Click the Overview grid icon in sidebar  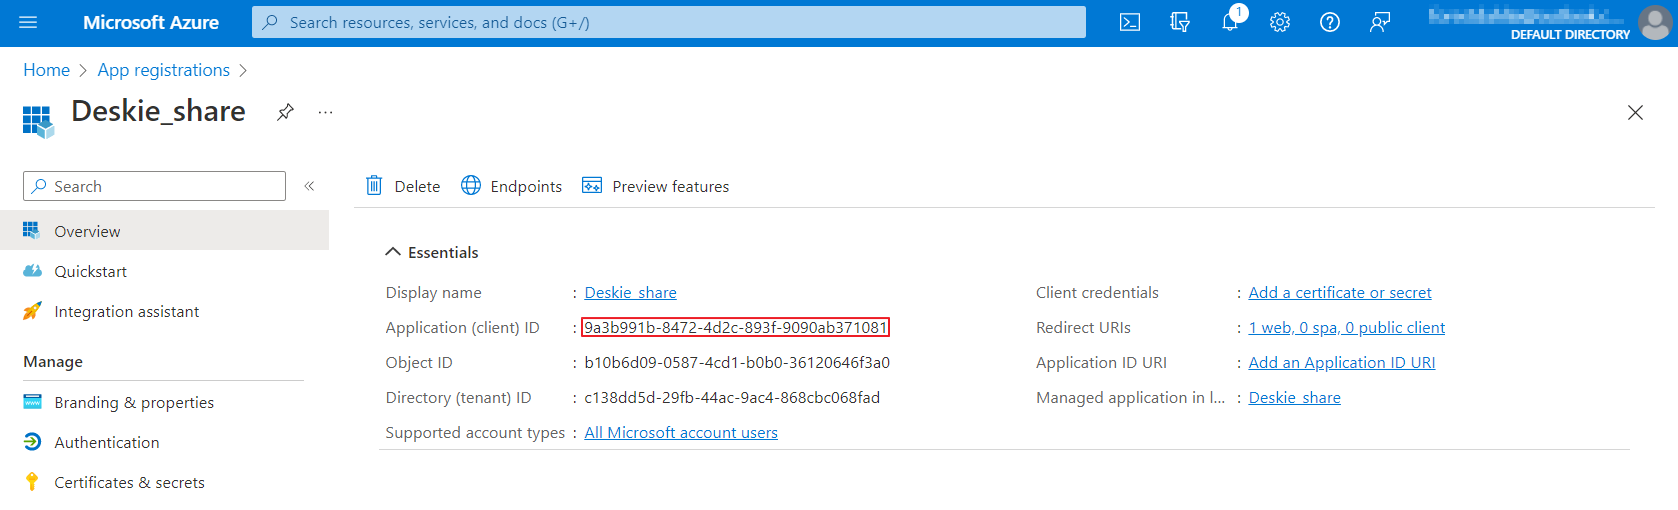pos(32,231)
